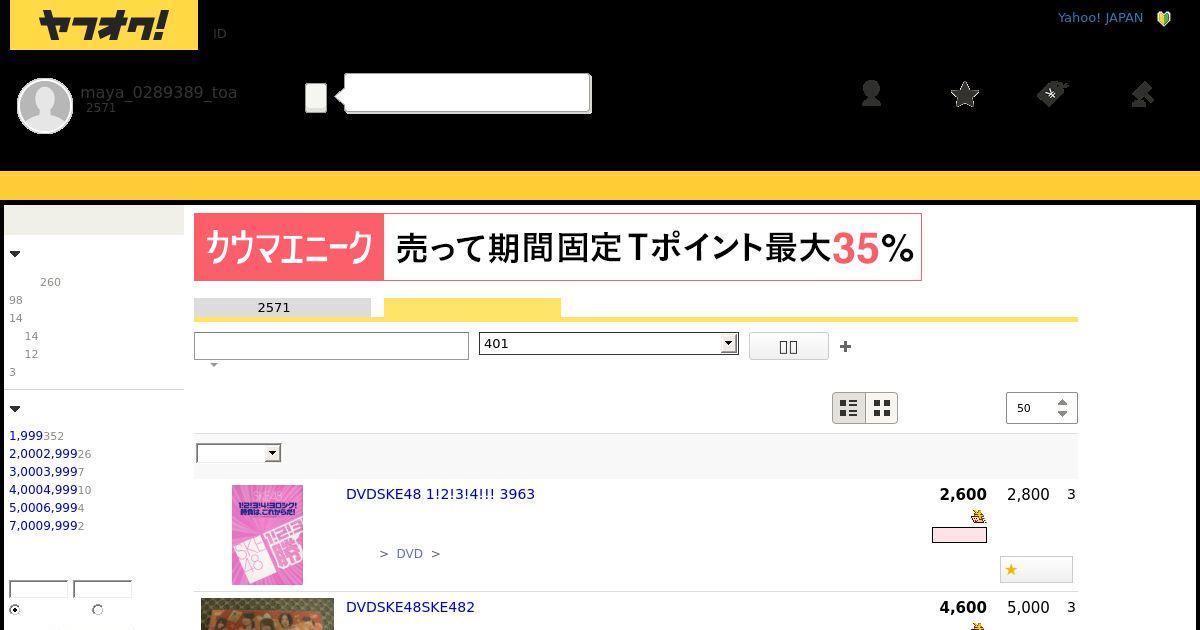Filter by price range 1,999

point(26,436)
